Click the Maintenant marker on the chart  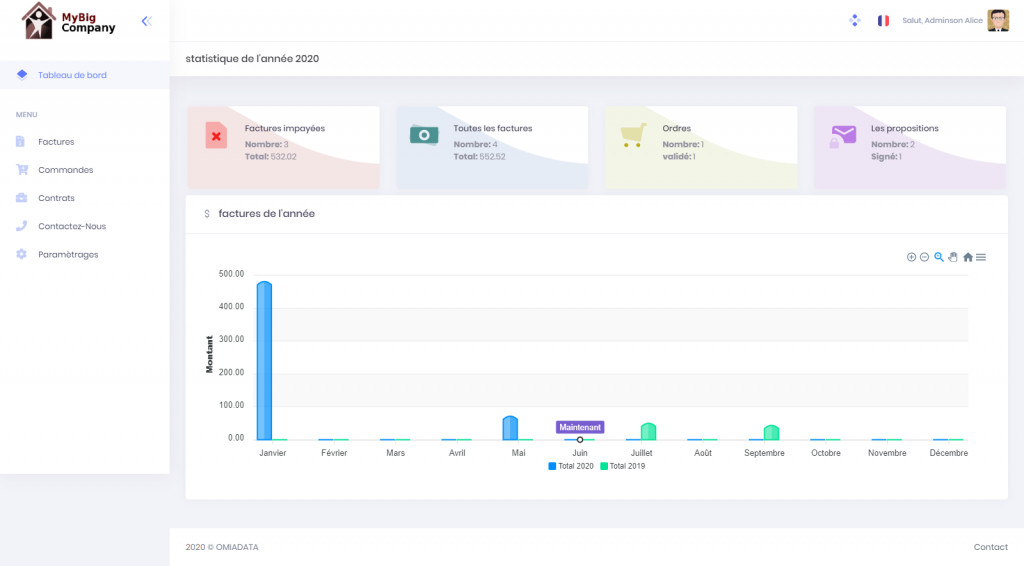point(580,439)
